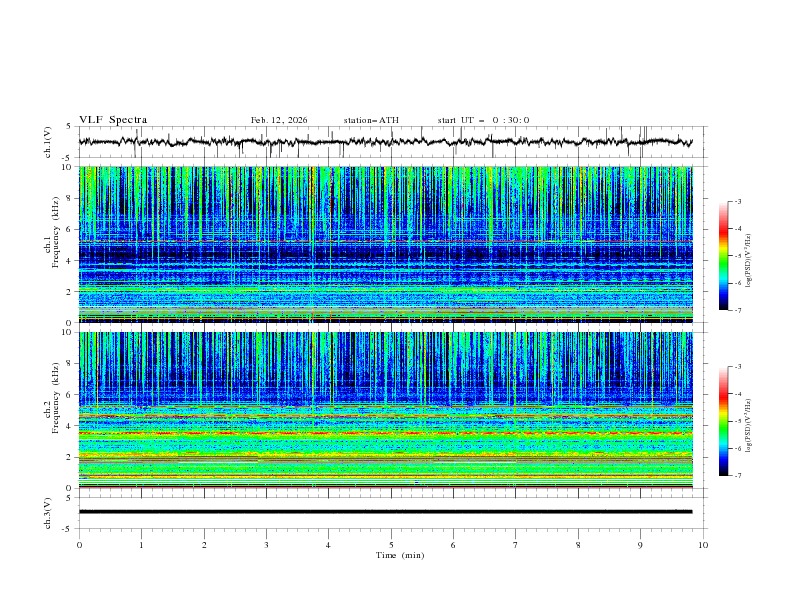Select the Feb. 12, 2026 date label
792x612 pixels.
click(x=279, y=120)
